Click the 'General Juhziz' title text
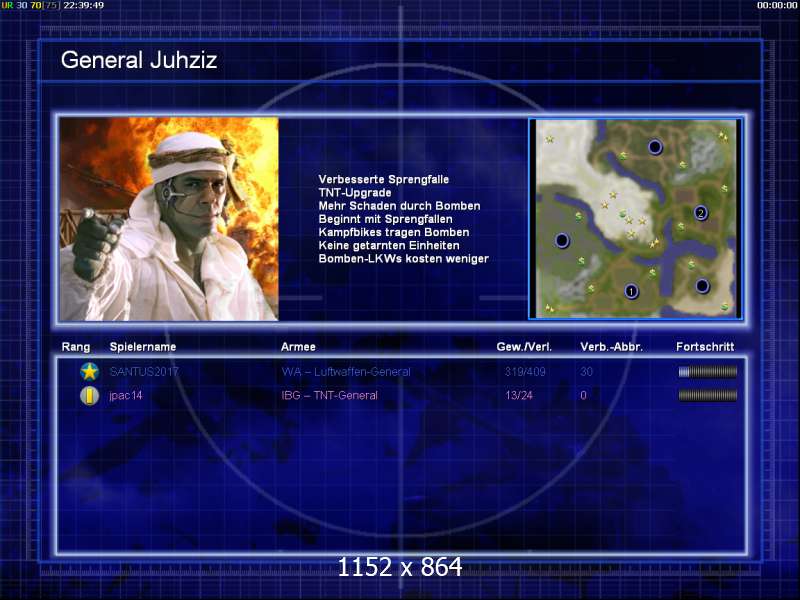Viewport: 800px width, 600px height. [x=139, y=60]
